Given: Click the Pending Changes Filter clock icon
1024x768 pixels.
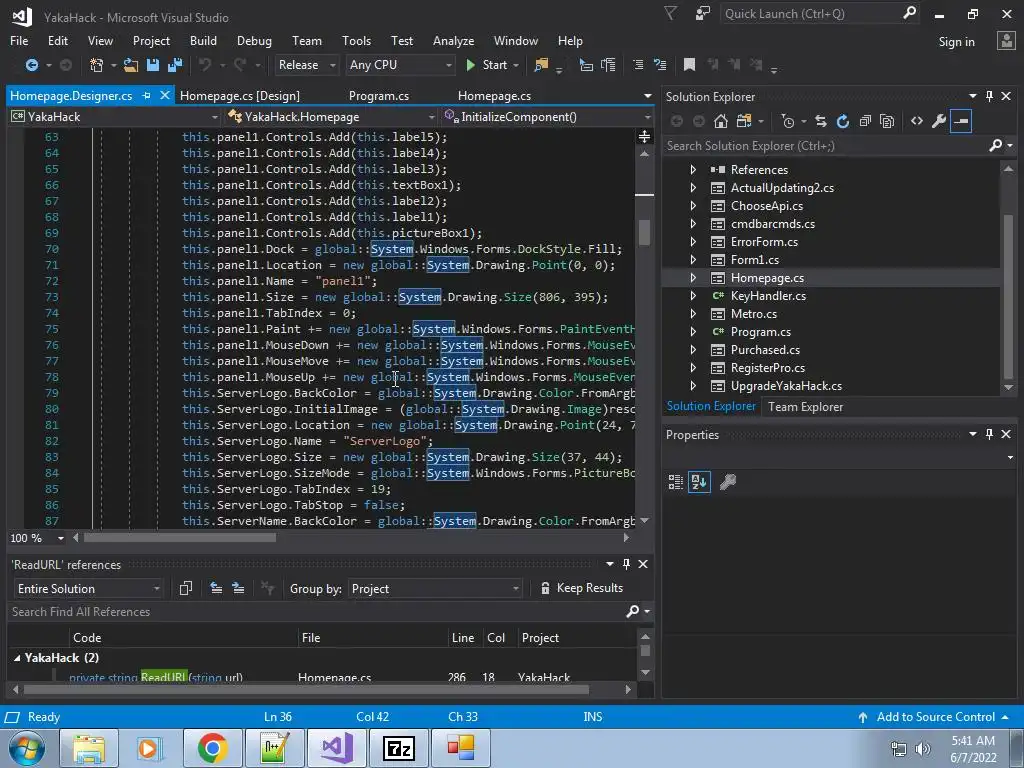Looking at the screenshot, I should coord(788,121).
